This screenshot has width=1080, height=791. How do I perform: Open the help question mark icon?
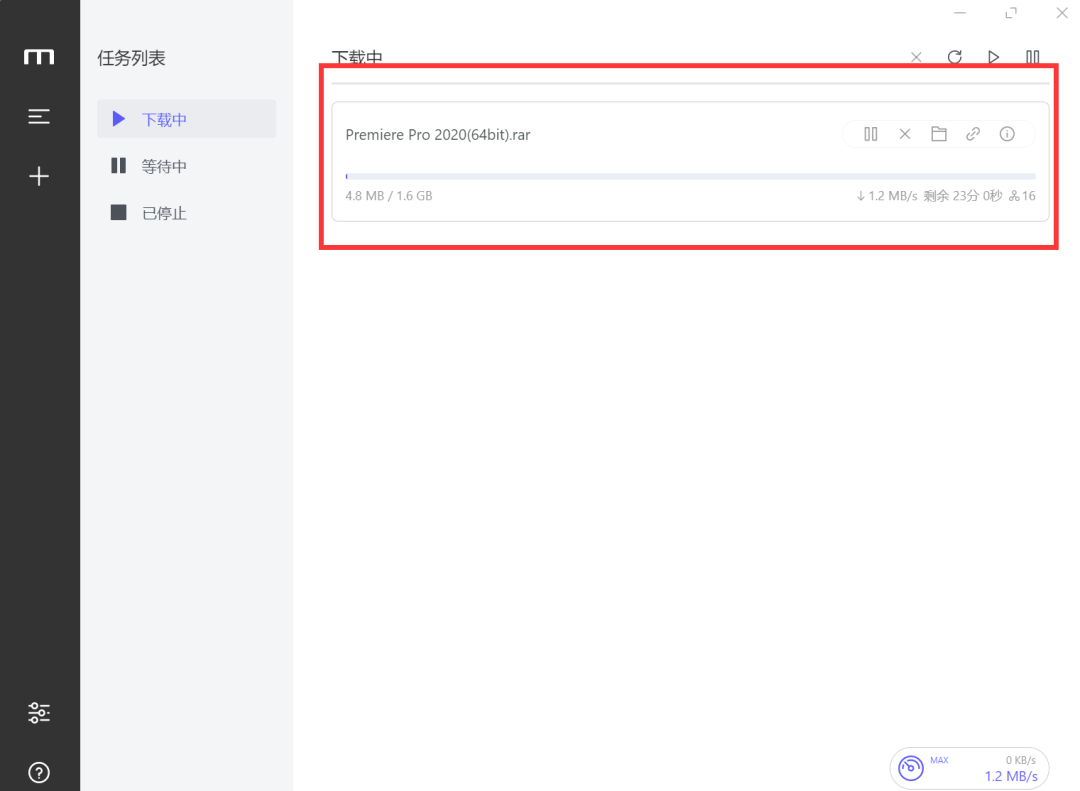(x=39, y=772)
